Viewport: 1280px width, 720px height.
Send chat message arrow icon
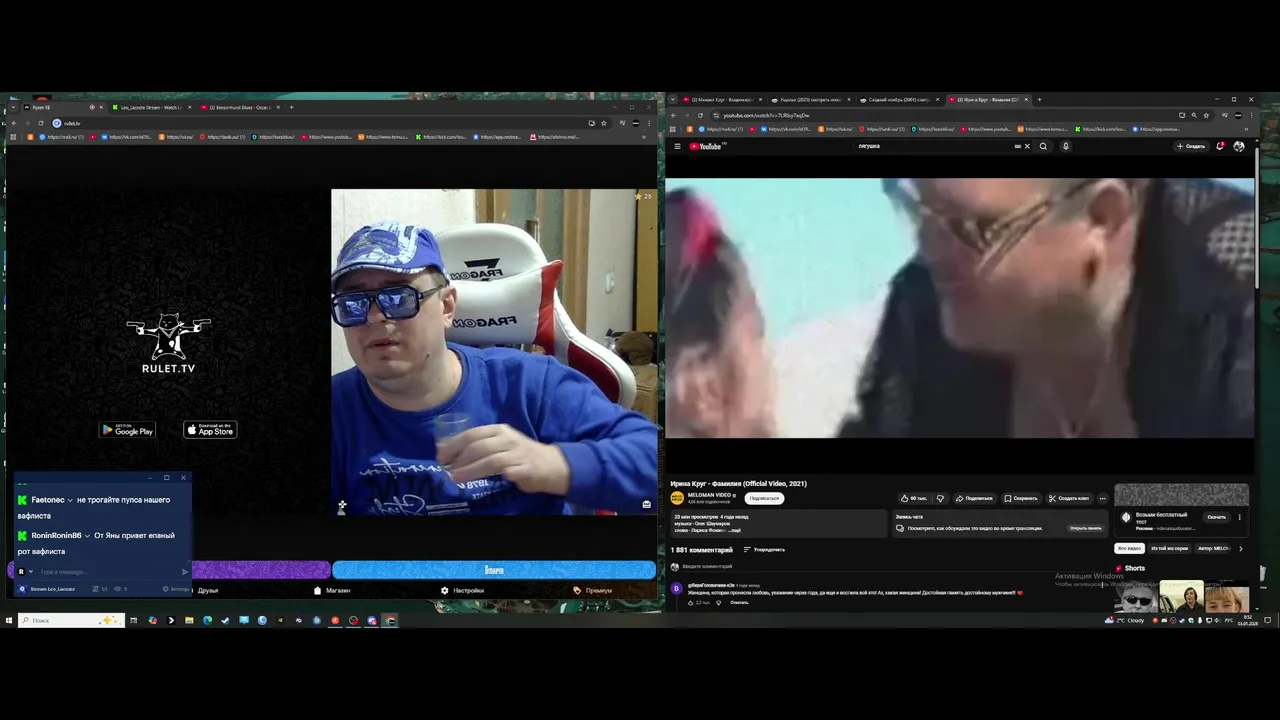click(184, 572)
